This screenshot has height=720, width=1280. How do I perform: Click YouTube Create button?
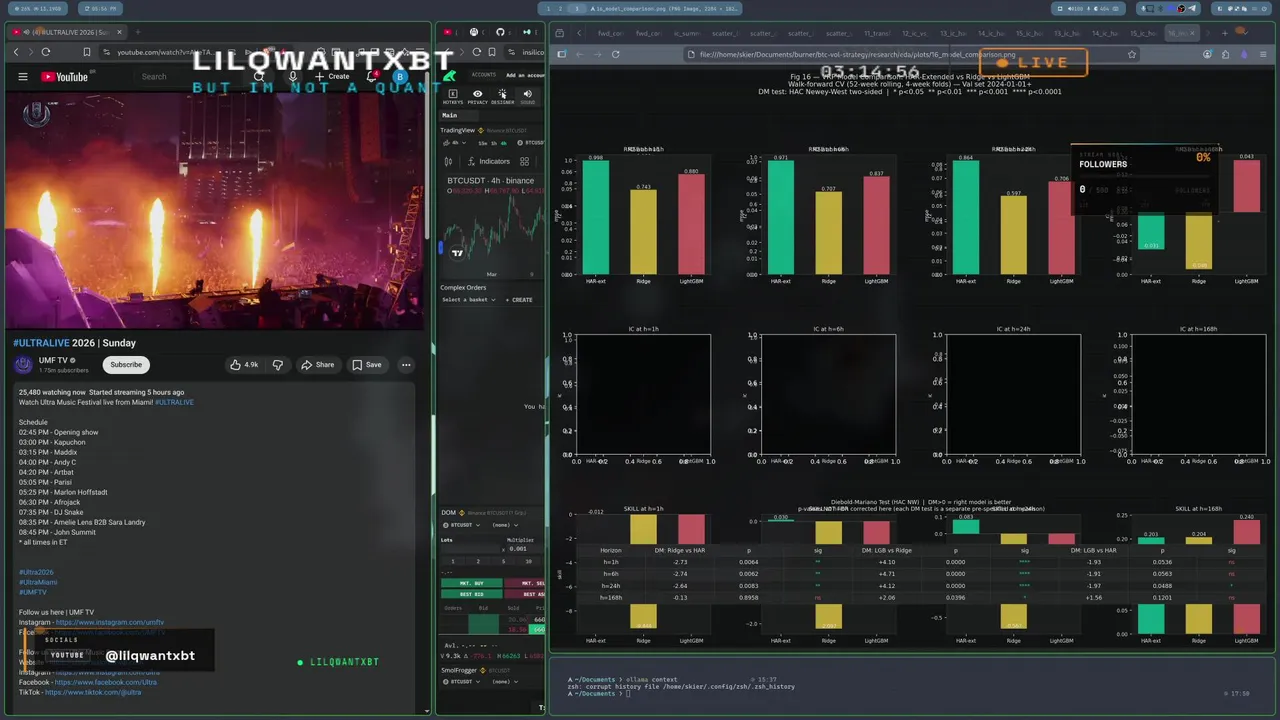[333, 76]
